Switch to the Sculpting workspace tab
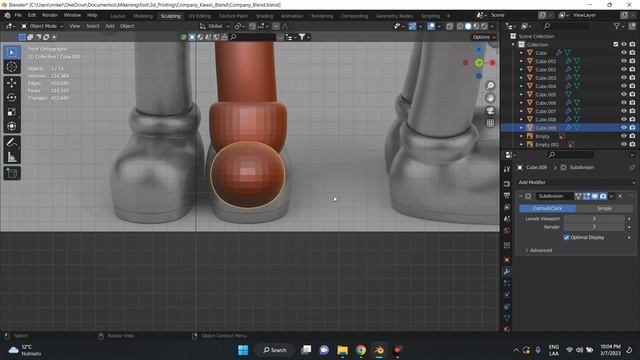This screenshot has width=640, height=360. pos(170,16)
